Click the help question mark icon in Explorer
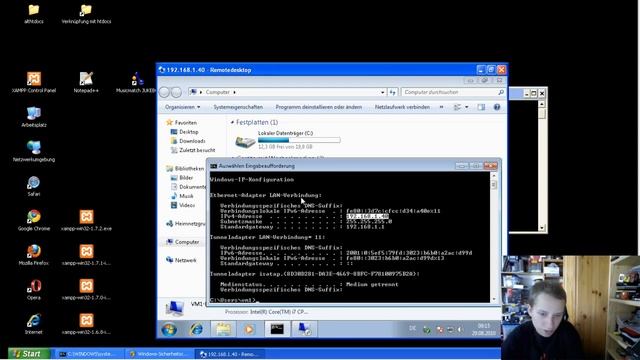 point(497,107)
